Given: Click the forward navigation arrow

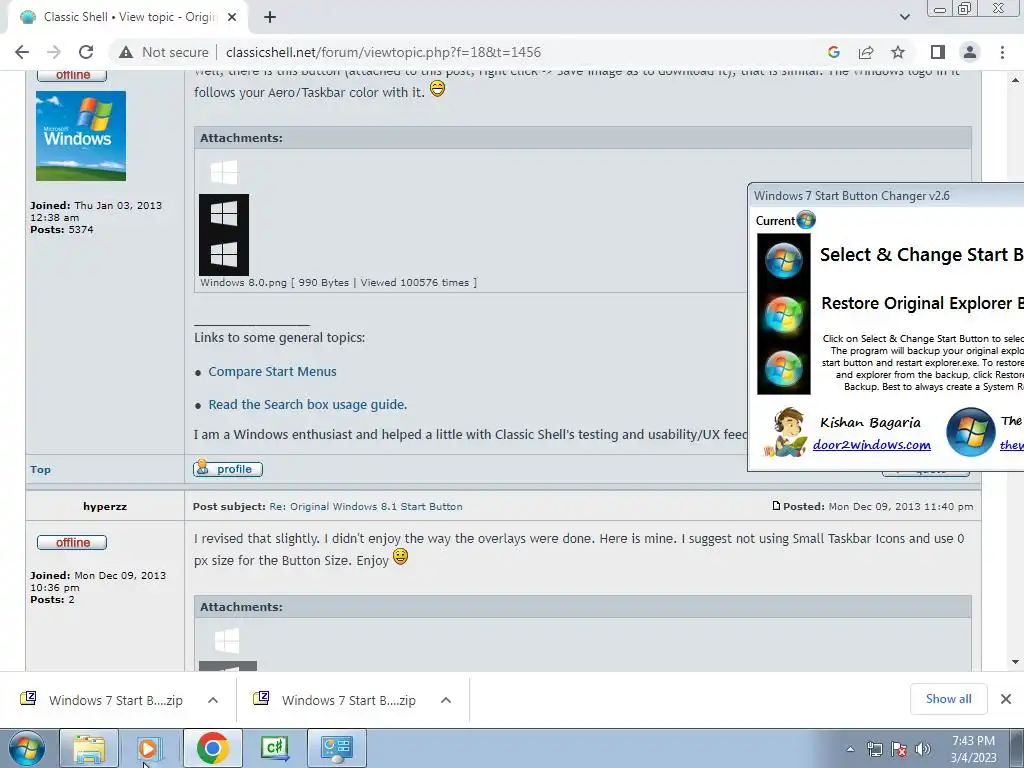Looking at the screenshot, I should tap(54, 52).
